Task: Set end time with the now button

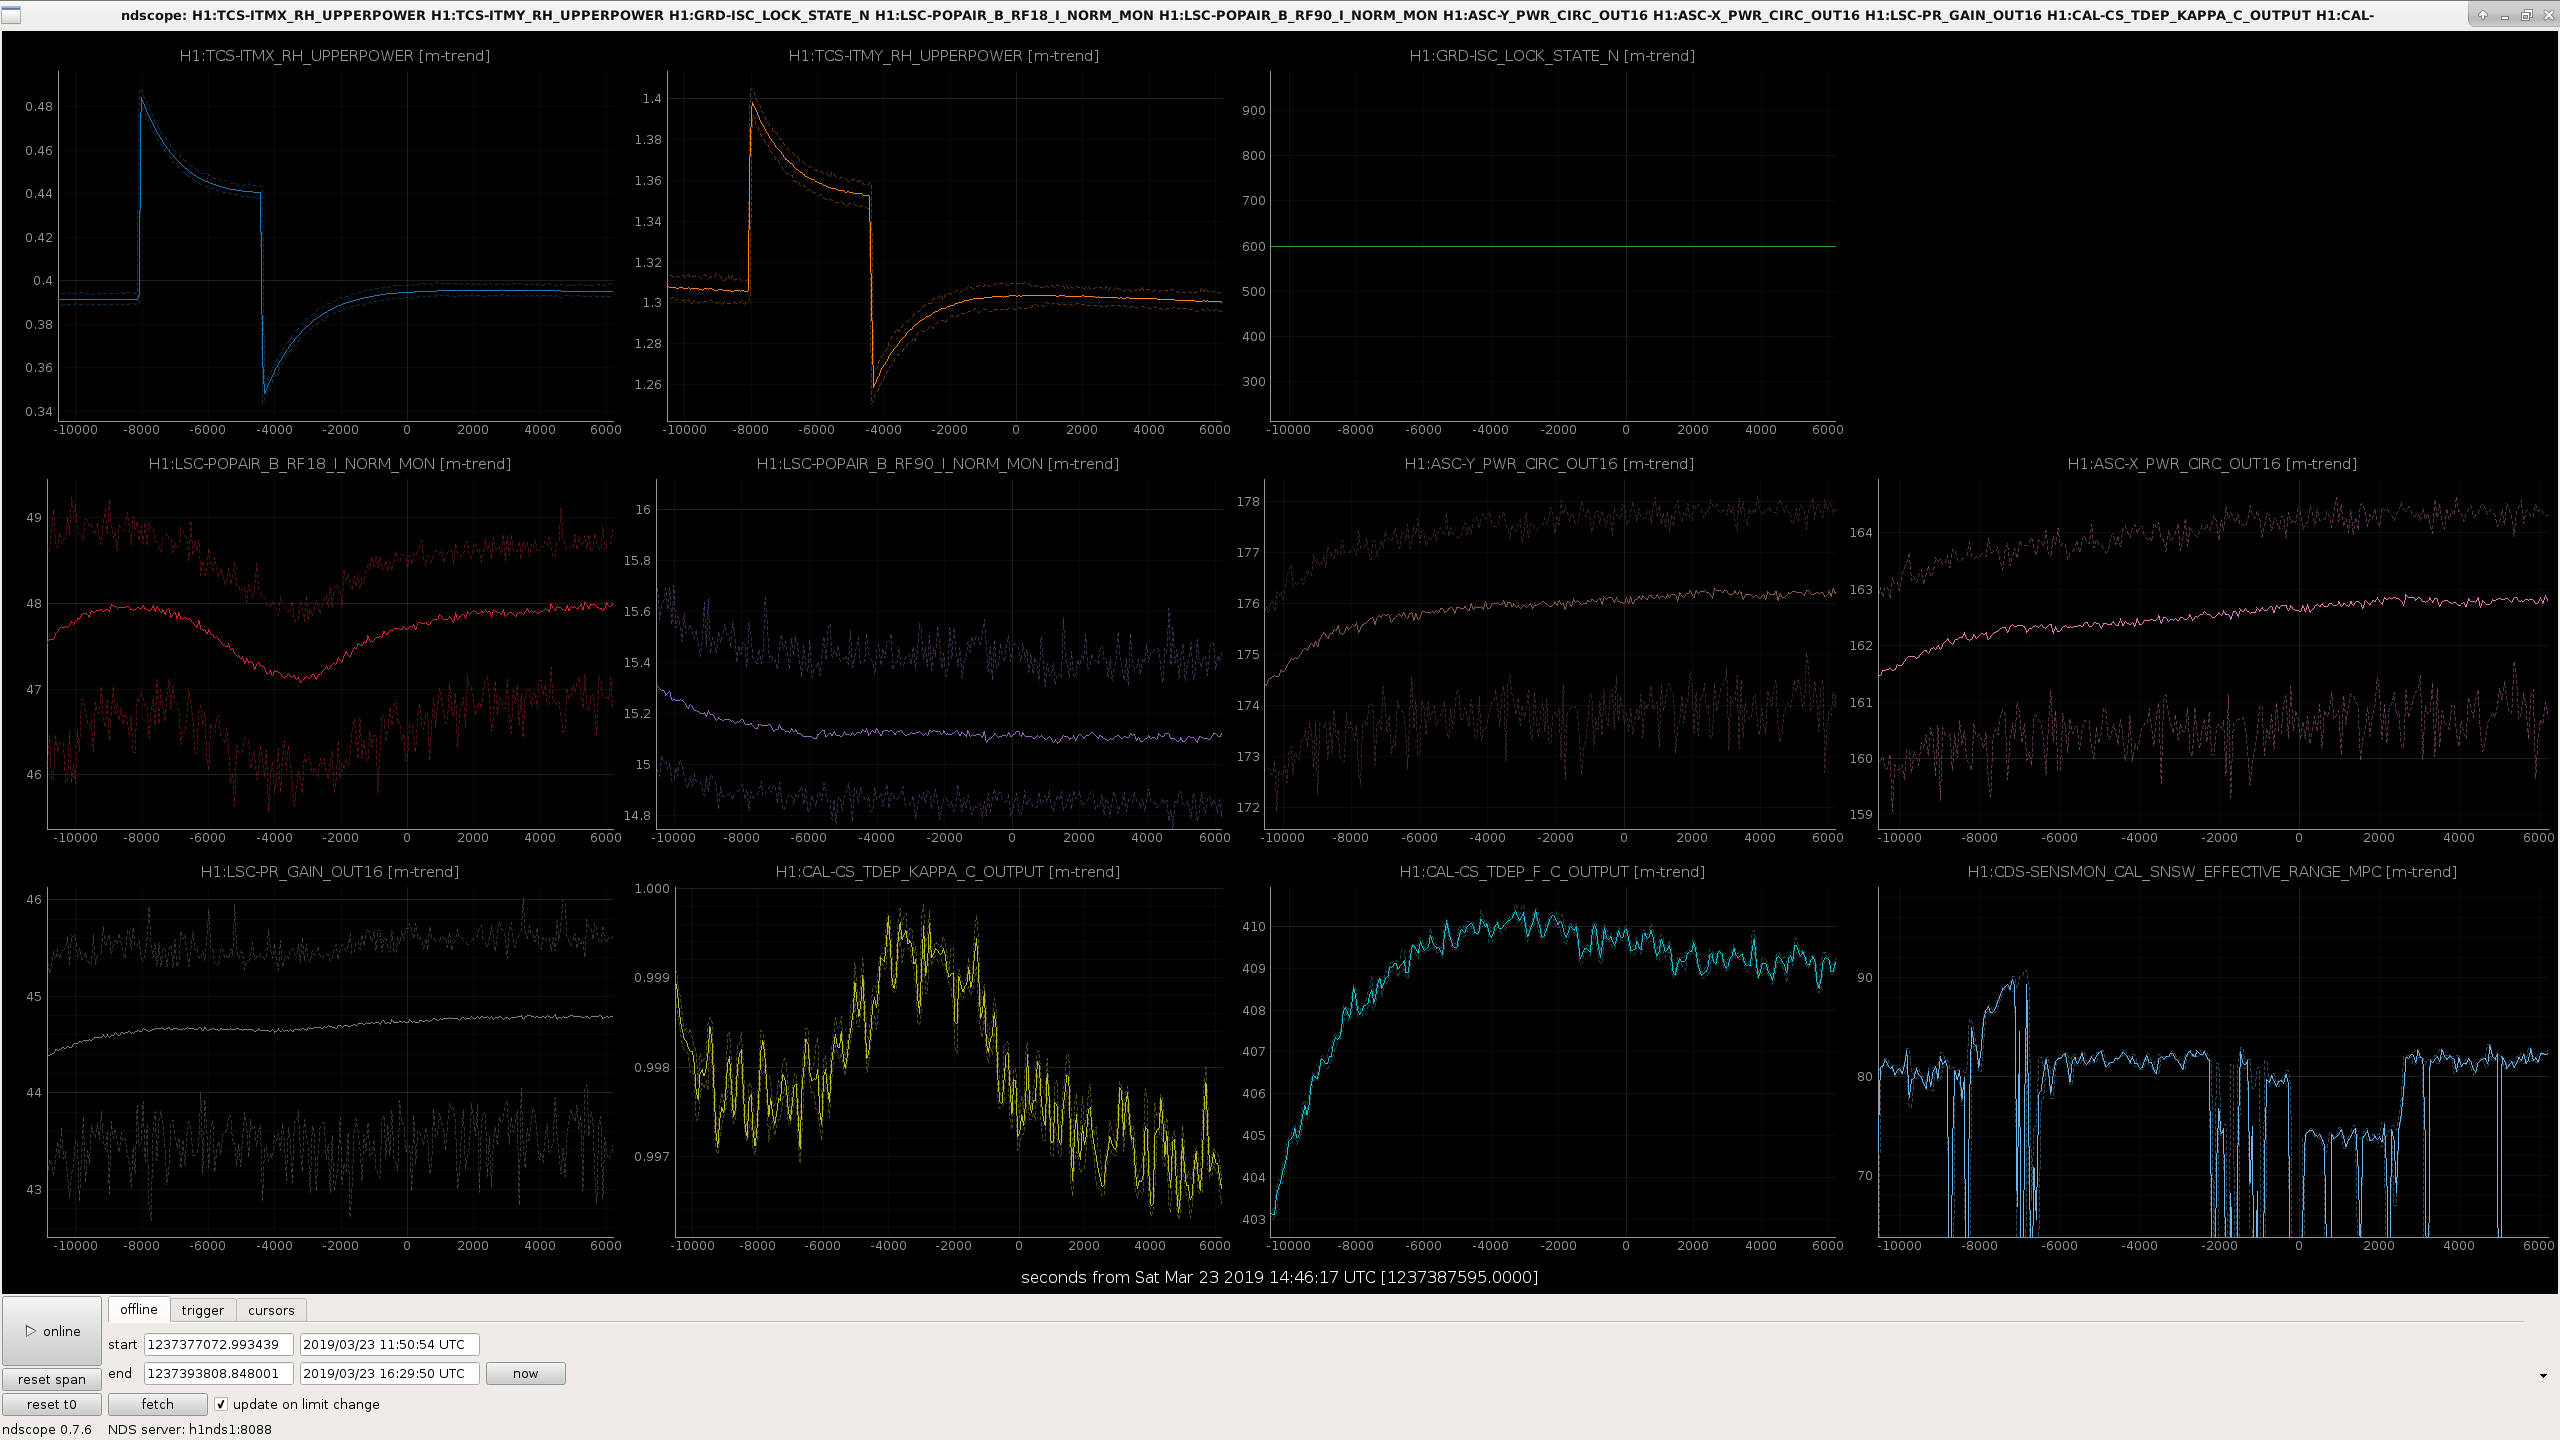Action: coord(525,1373)
